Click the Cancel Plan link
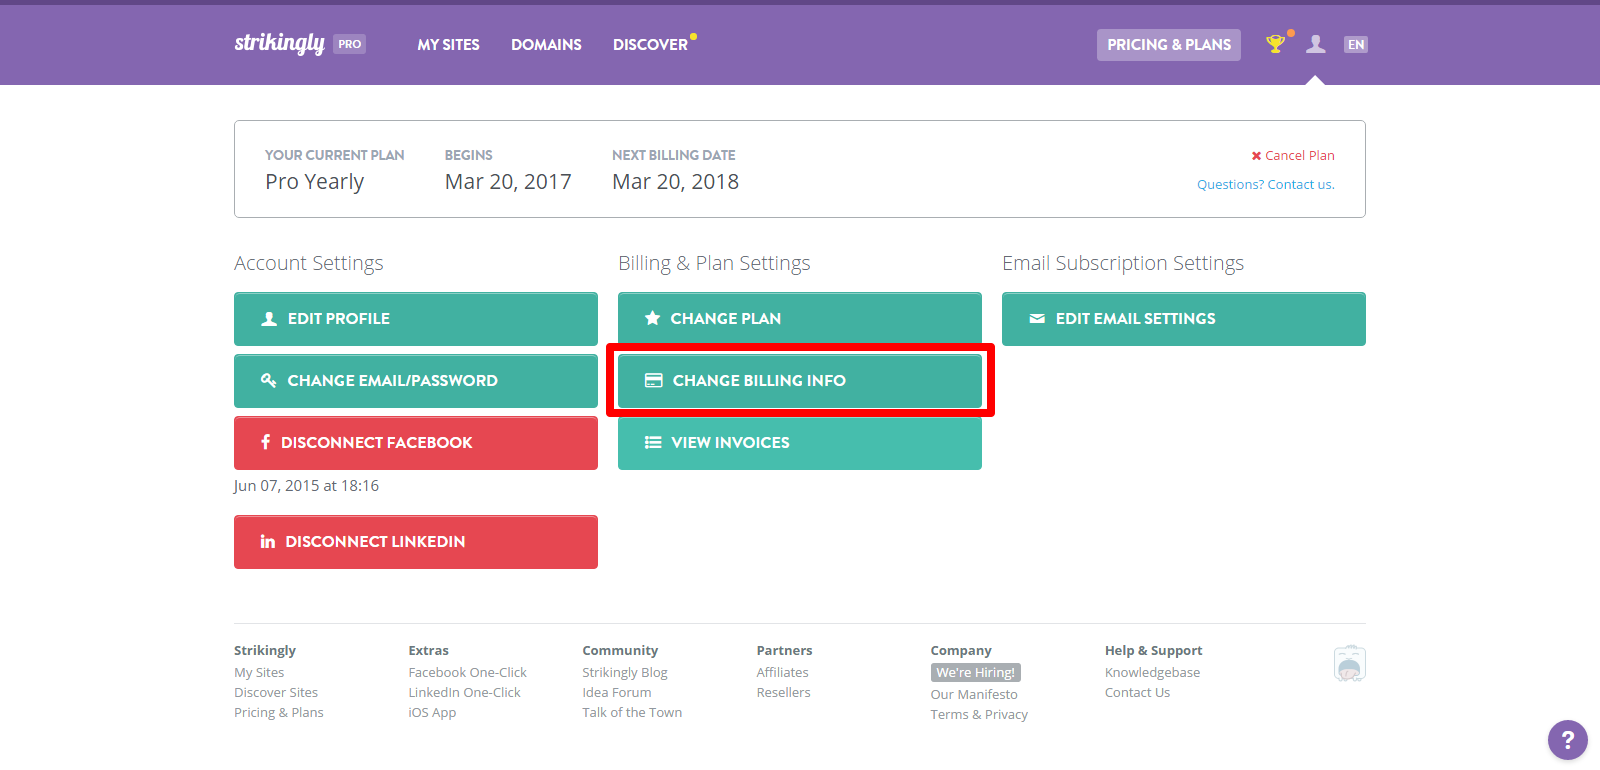The width and height of the screenshot is (1600, 770). [x=1293, y=155]
